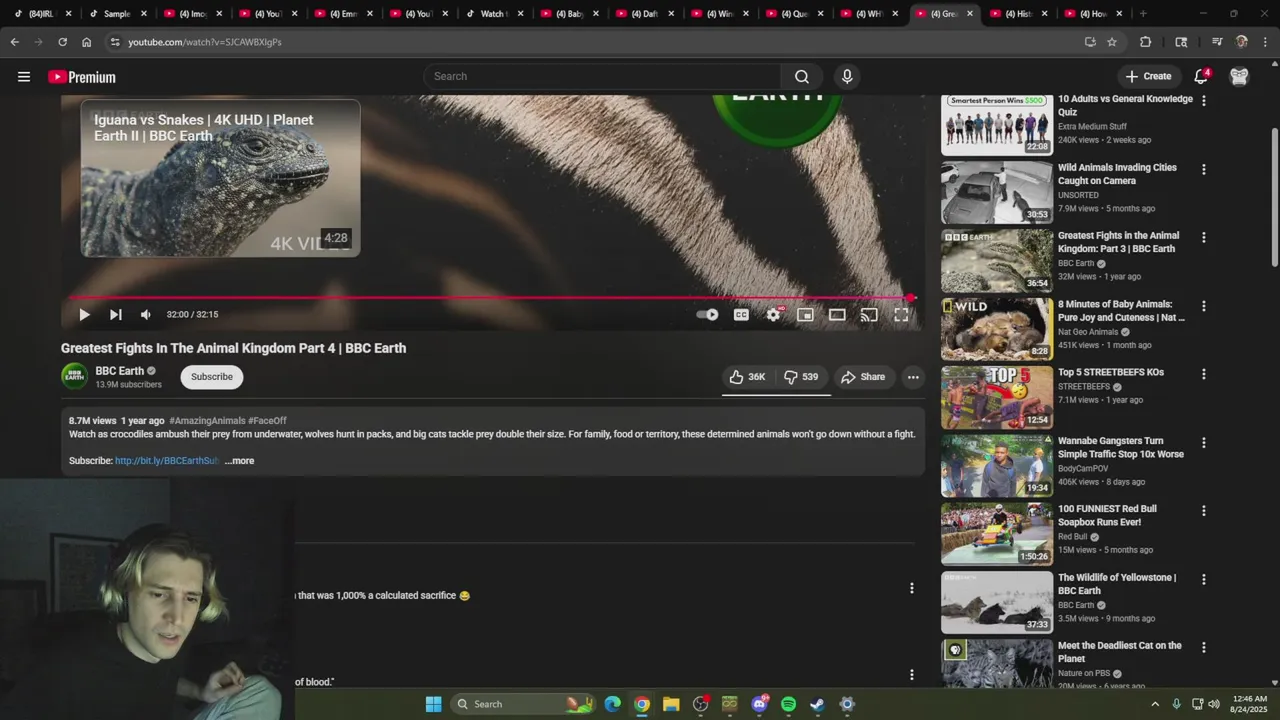Open a new browser tab

[1143, 14]
